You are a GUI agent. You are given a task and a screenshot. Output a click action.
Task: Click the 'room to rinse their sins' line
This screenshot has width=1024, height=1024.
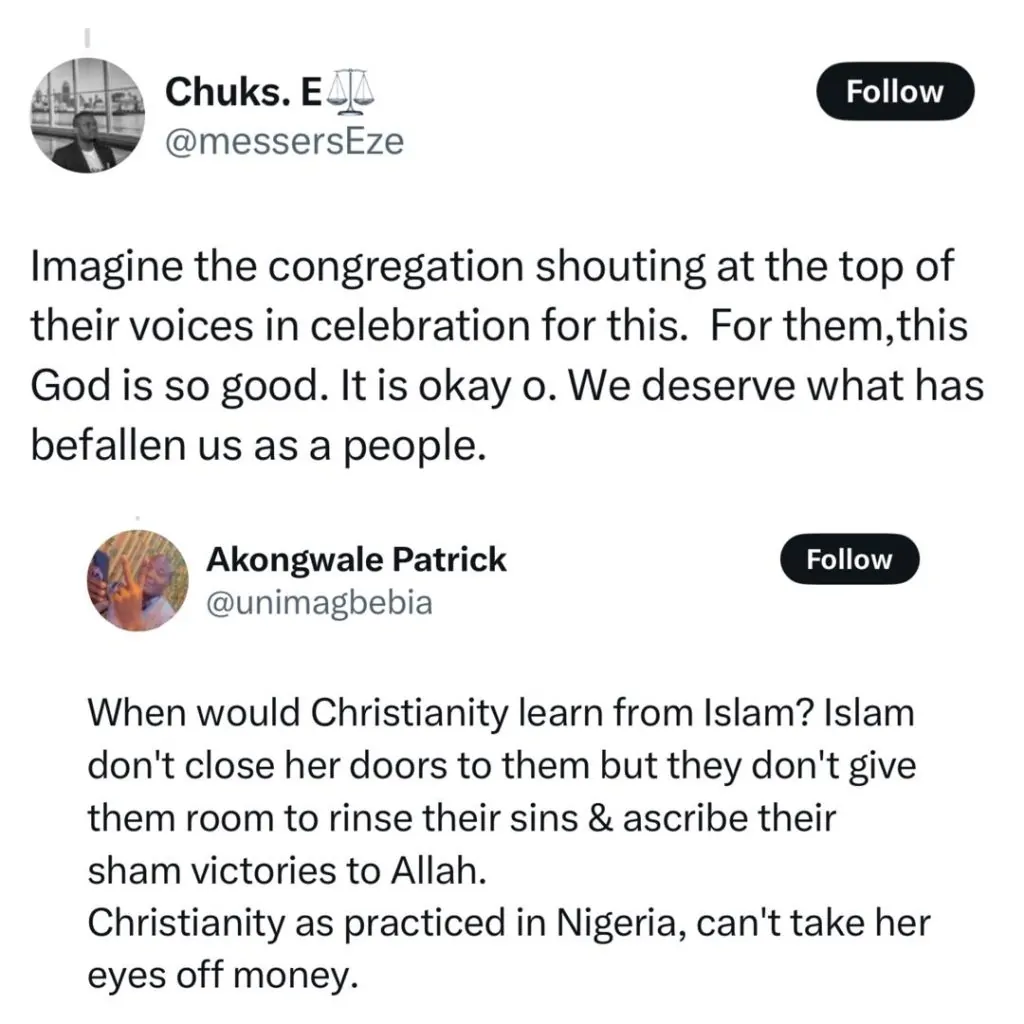click(x=461, y=817)
